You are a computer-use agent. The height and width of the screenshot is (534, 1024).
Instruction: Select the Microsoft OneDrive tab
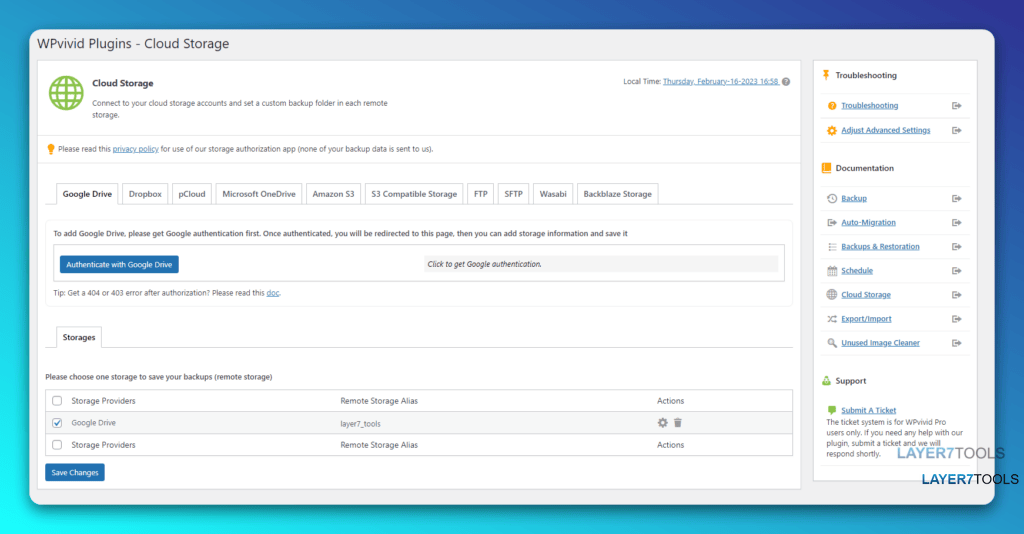[x=259, y=194]
